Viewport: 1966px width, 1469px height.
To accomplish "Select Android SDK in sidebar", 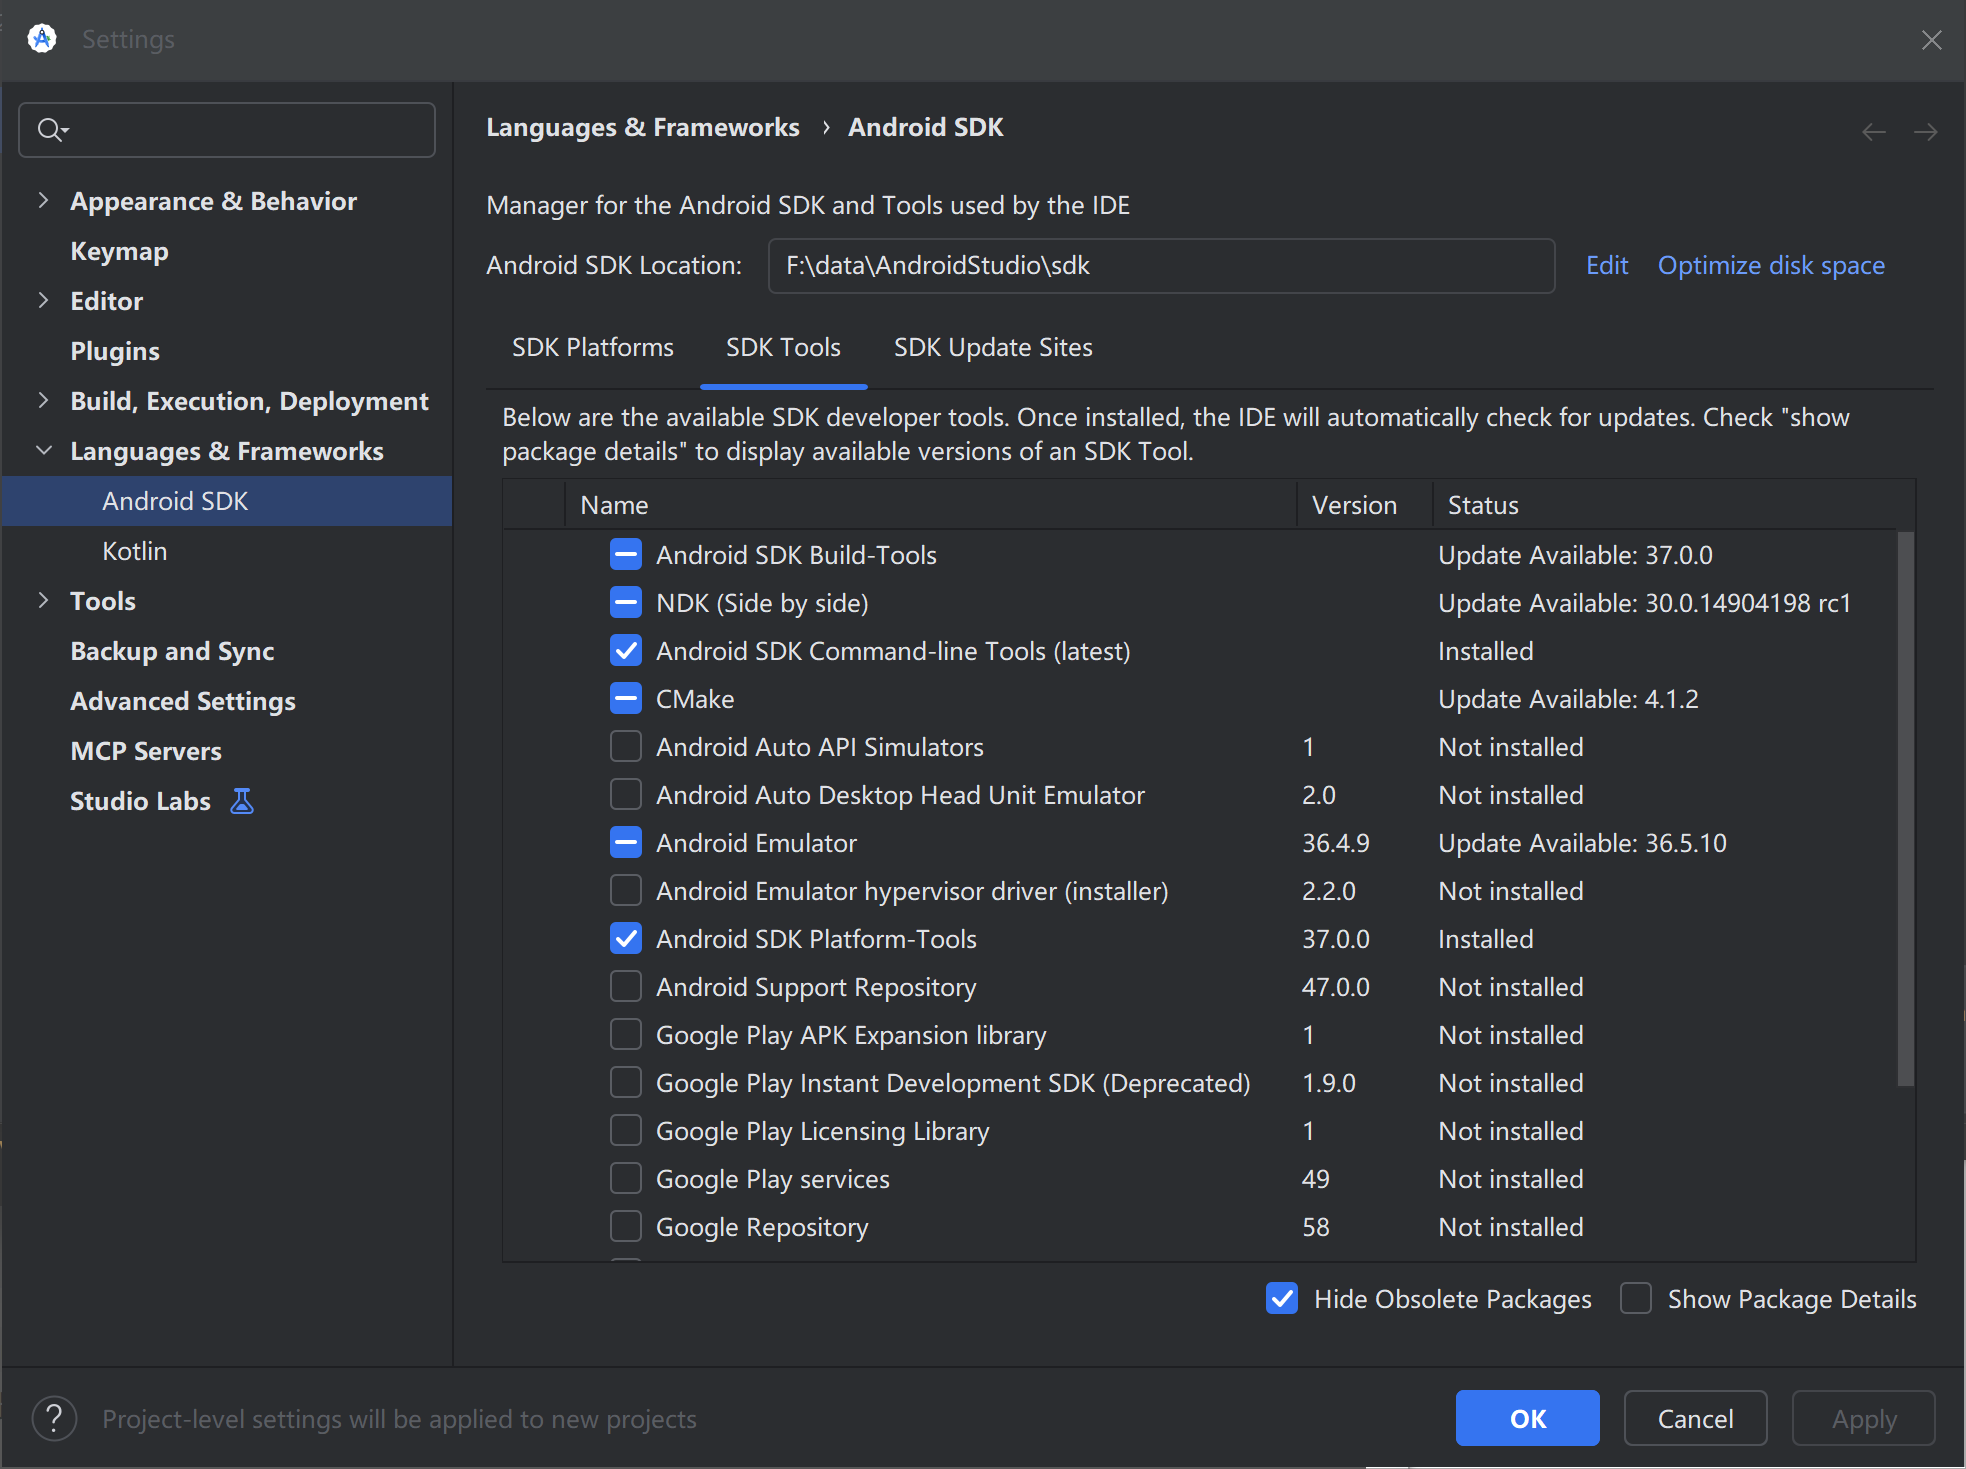I will 226,501.
